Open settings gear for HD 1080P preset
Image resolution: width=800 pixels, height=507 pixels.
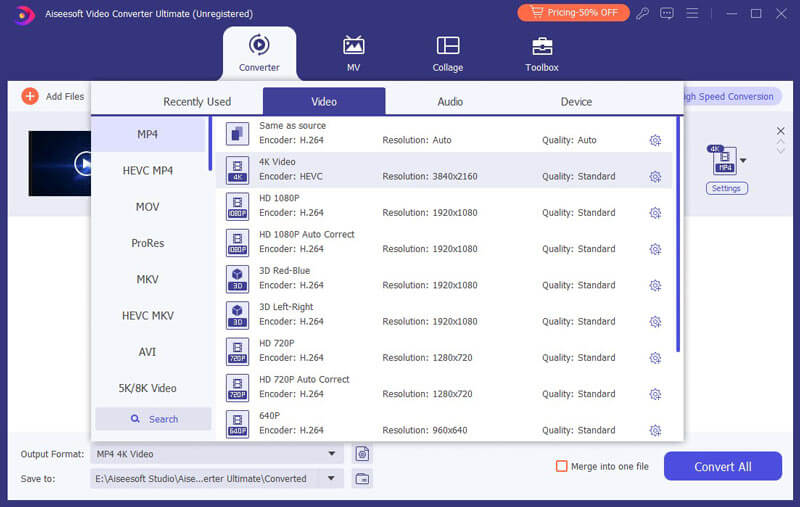coord(655,213)
